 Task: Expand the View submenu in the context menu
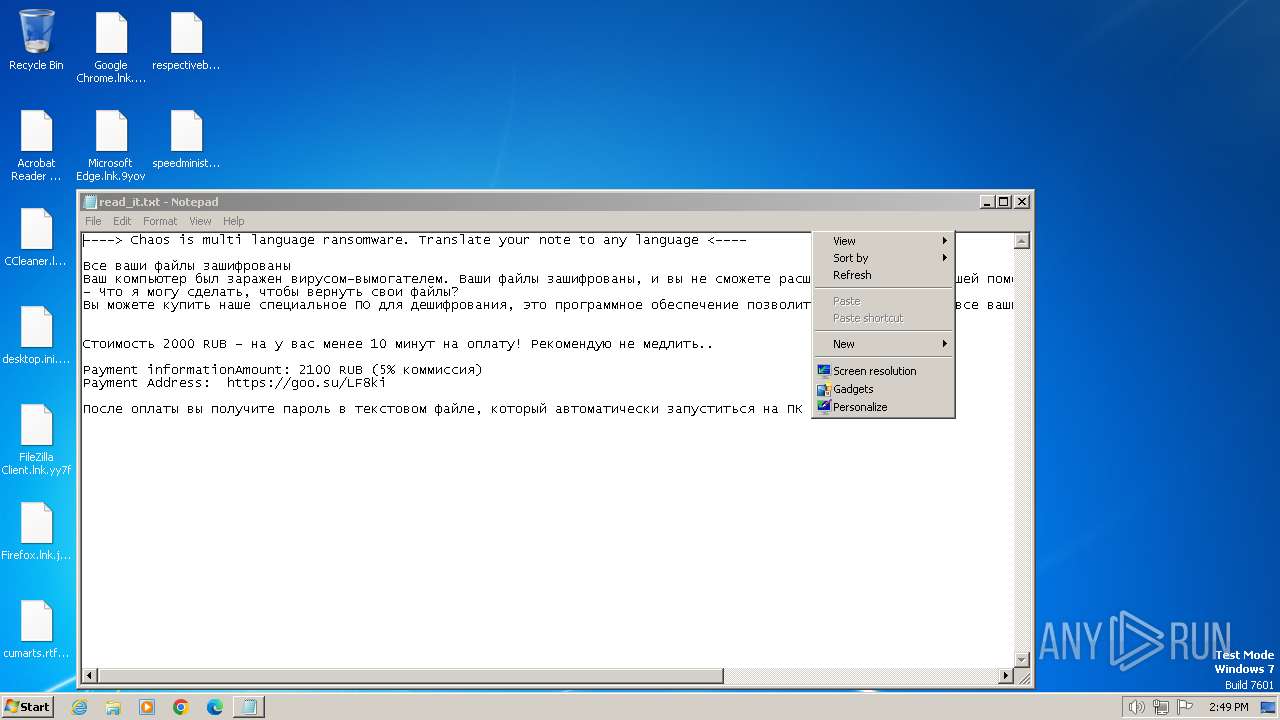tap(883, 241)
